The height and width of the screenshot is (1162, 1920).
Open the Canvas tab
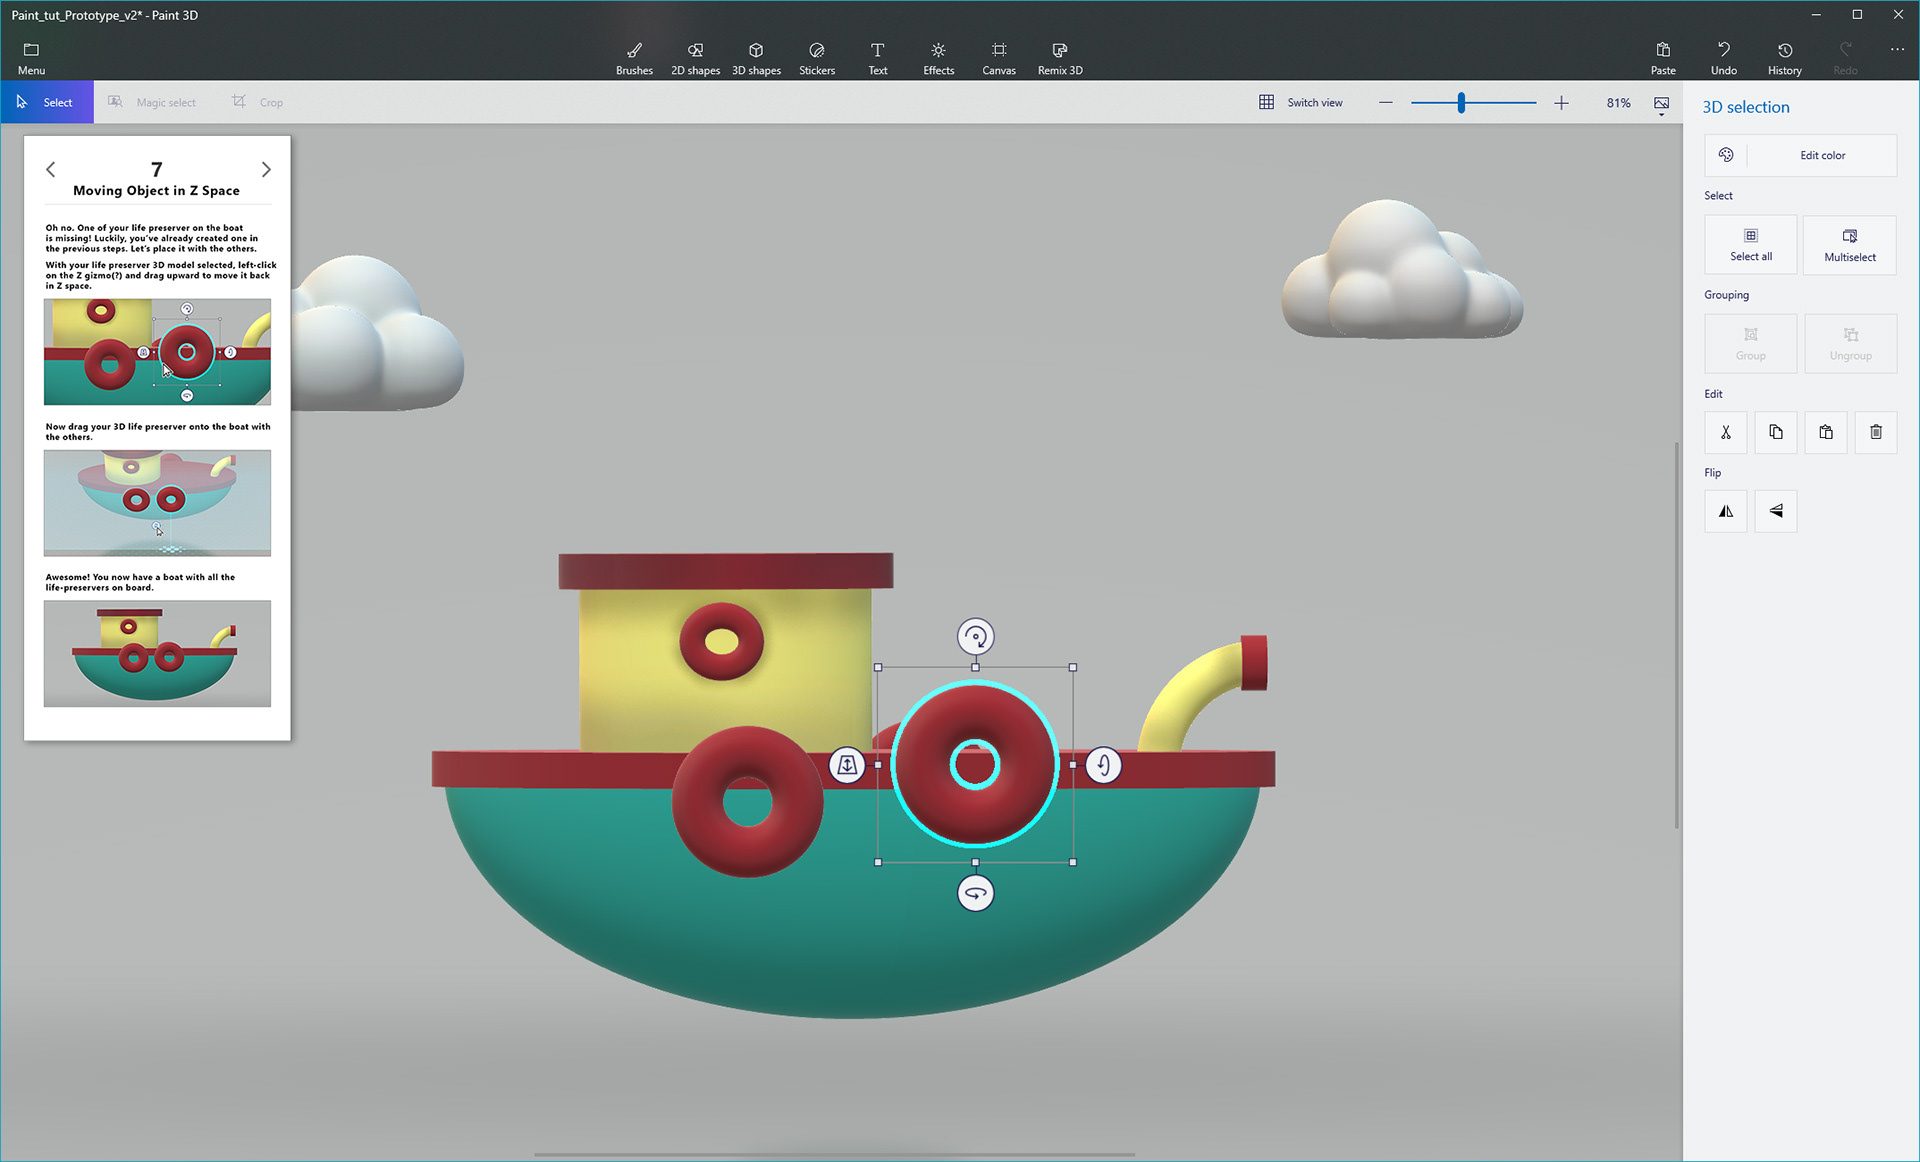[998, 58]
